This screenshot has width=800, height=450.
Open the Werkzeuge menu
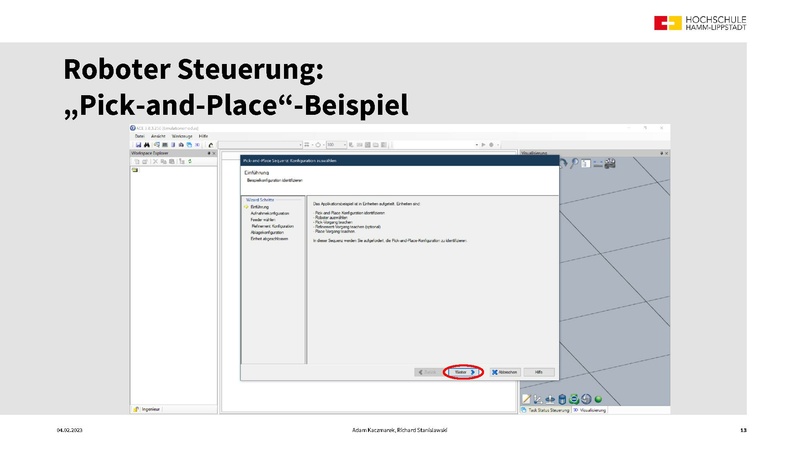tap(181, 135)
